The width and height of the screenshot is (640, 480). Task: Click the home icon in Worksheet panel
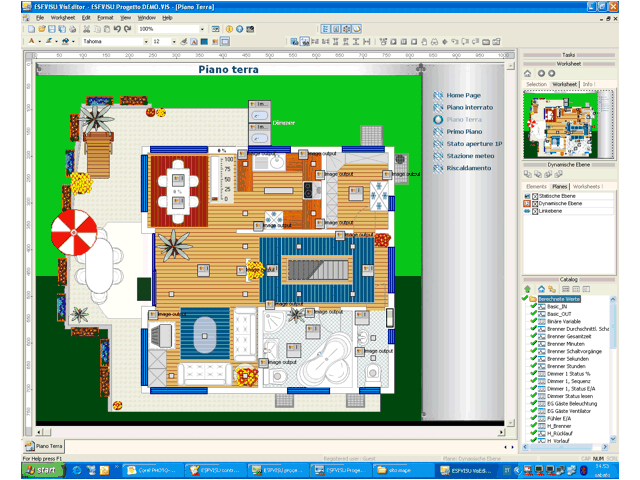pos(527,73)
